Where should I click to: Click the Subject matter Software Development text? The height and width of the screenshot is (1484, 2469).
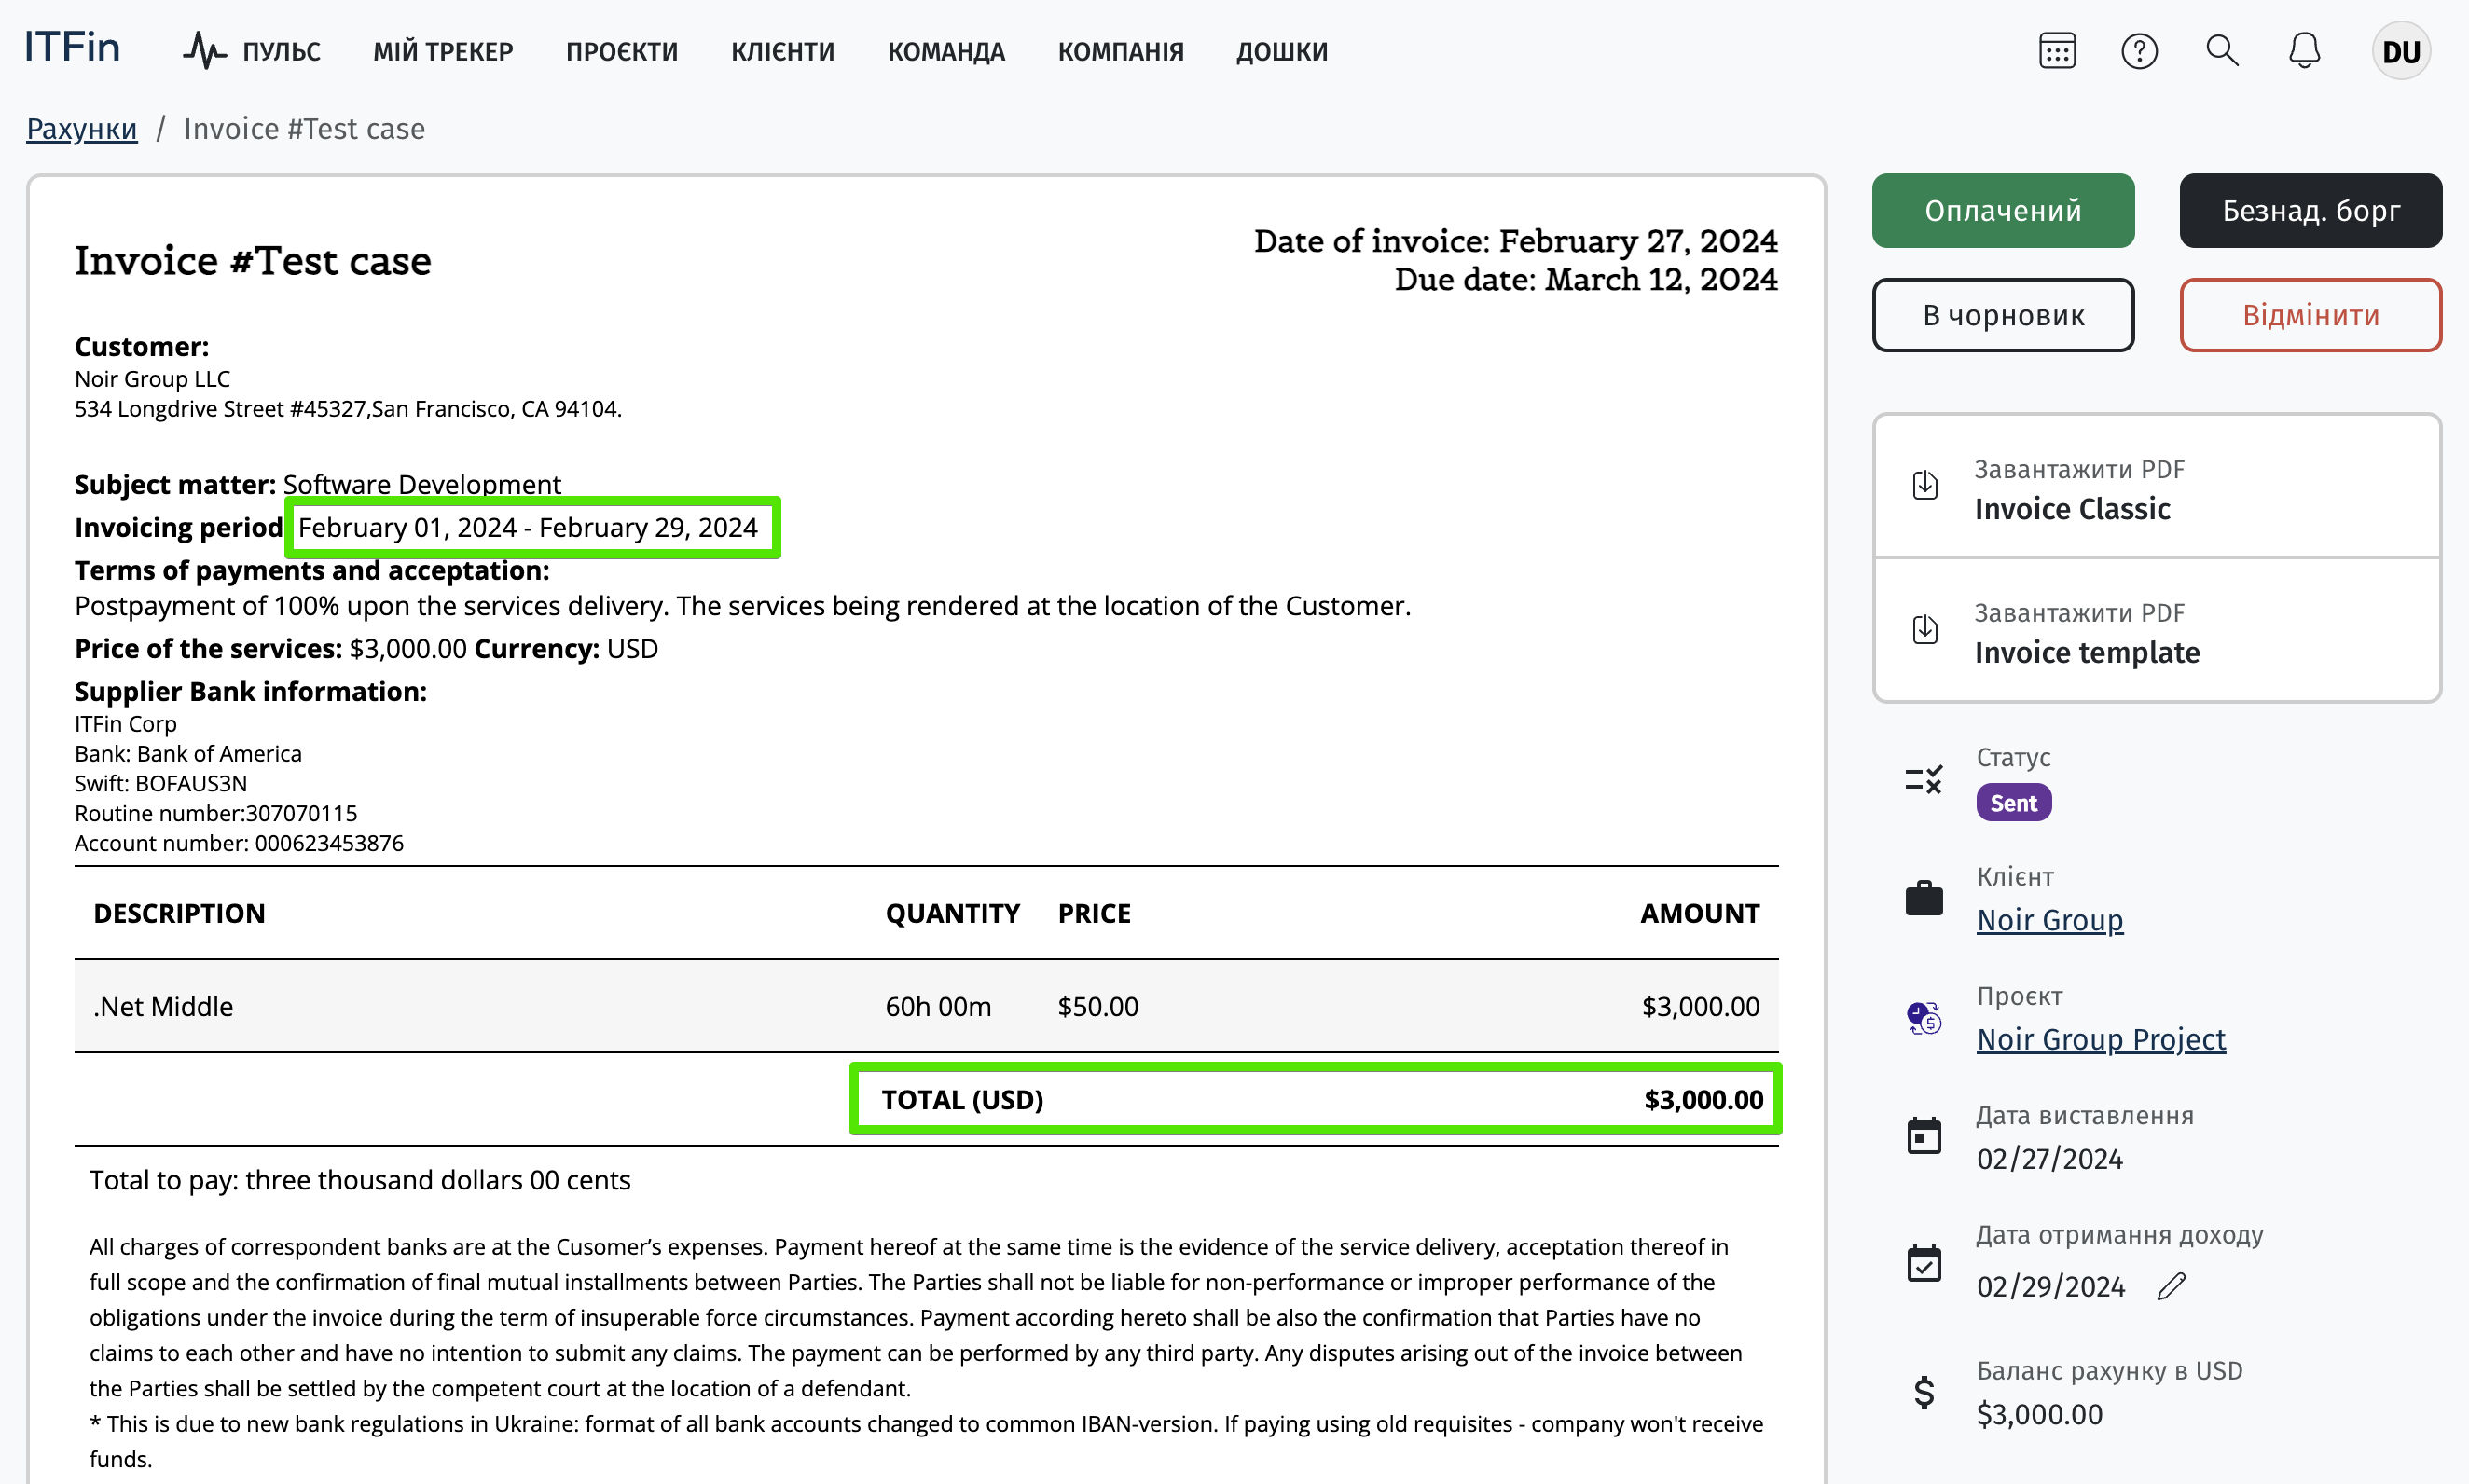tap(317, 484)
